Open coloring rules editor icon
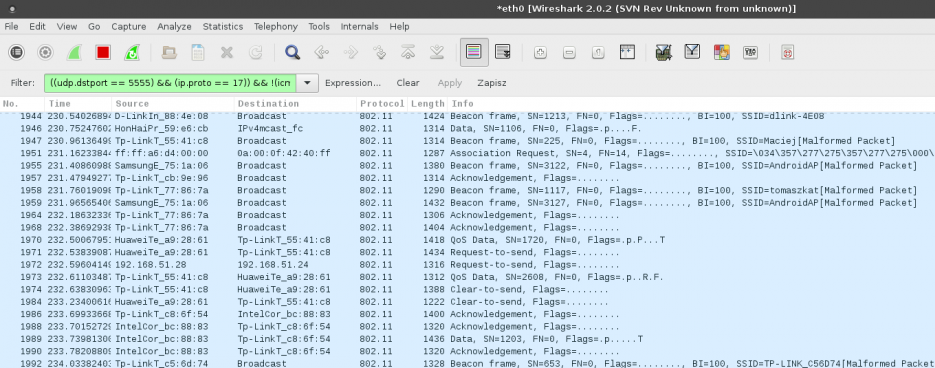 (x=722, y=52)
